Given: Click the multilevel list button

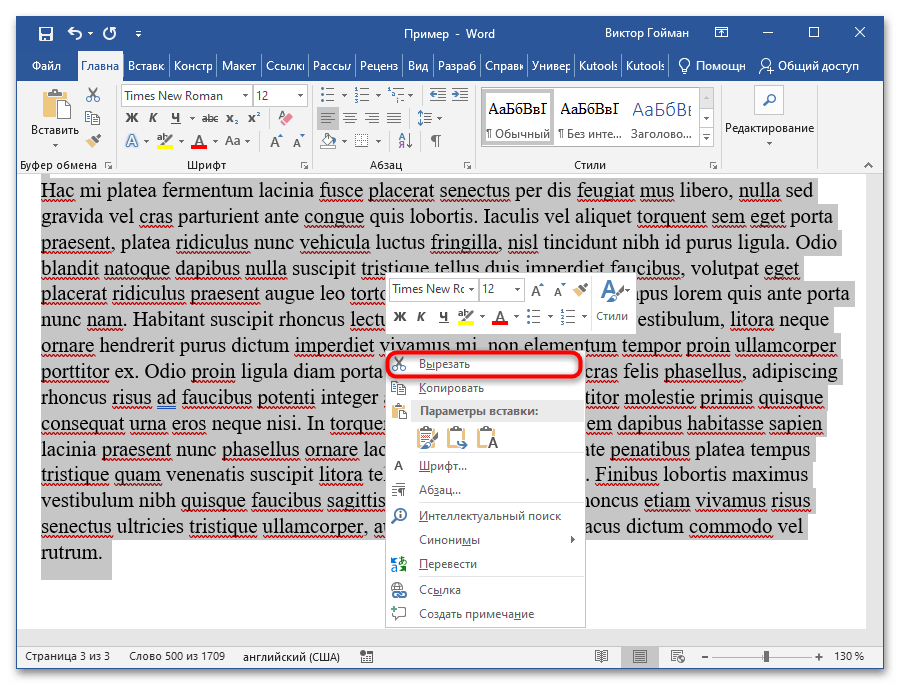Looking at the screenshot, I should click(396, 95).
